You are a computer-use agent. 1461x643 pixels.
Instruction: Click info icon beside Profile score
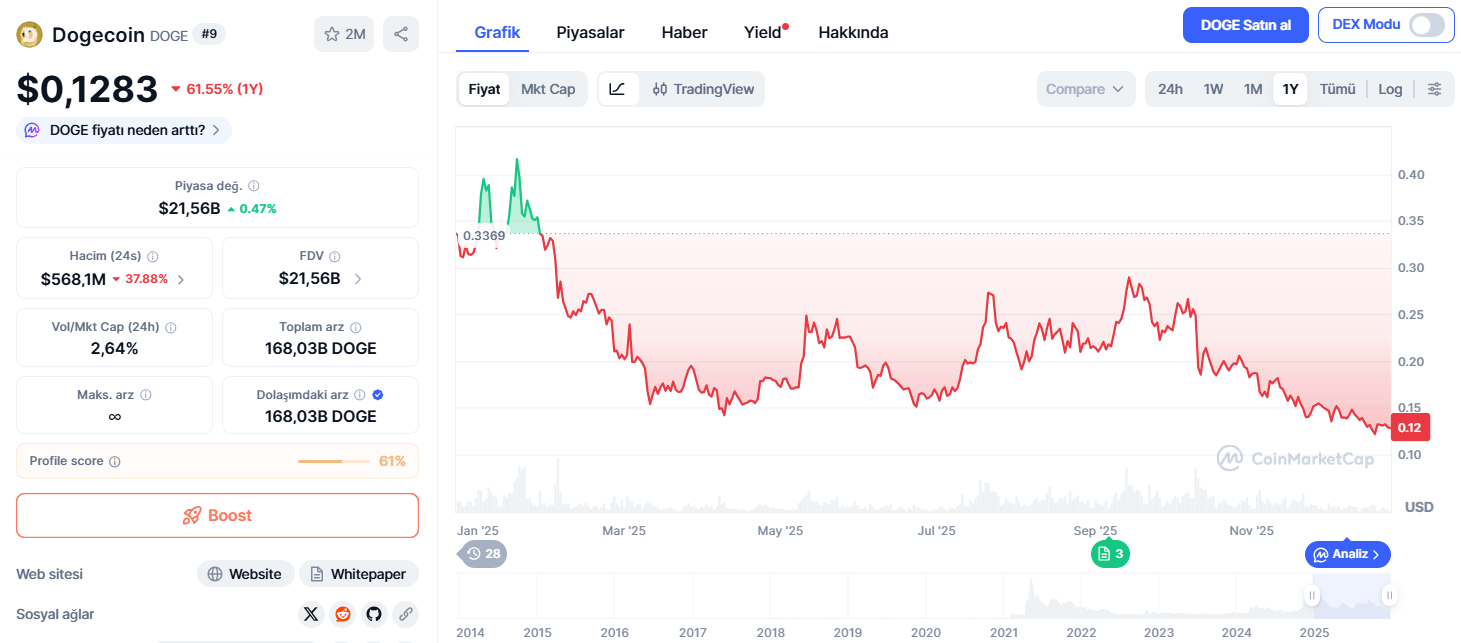coord(114,461)
